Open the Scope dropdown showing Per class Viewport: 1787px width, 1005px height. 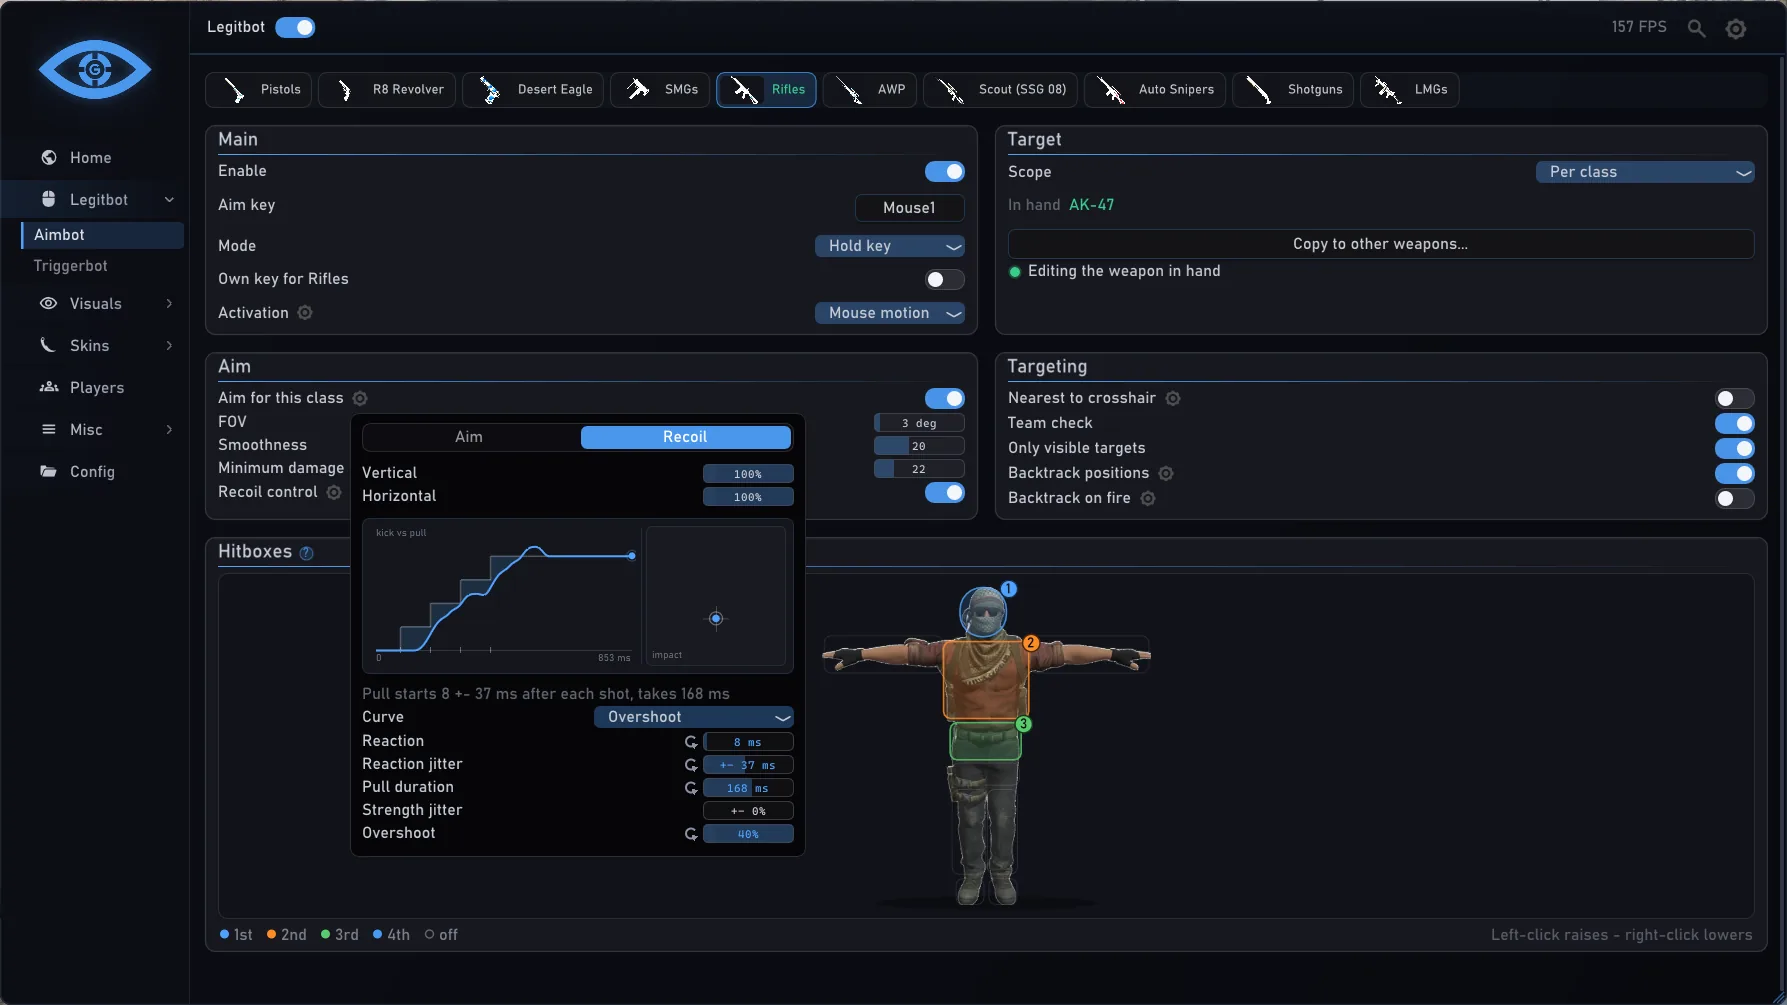1645,172
